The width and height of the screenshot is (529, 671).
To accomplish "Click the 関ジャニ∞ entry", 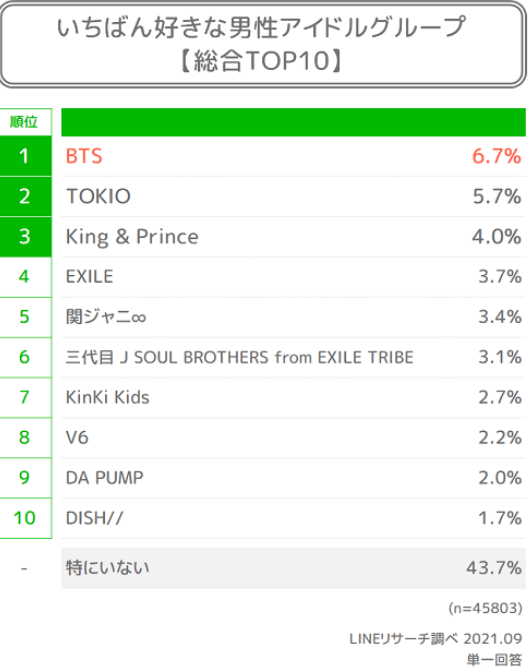I will tap(106, 317).
